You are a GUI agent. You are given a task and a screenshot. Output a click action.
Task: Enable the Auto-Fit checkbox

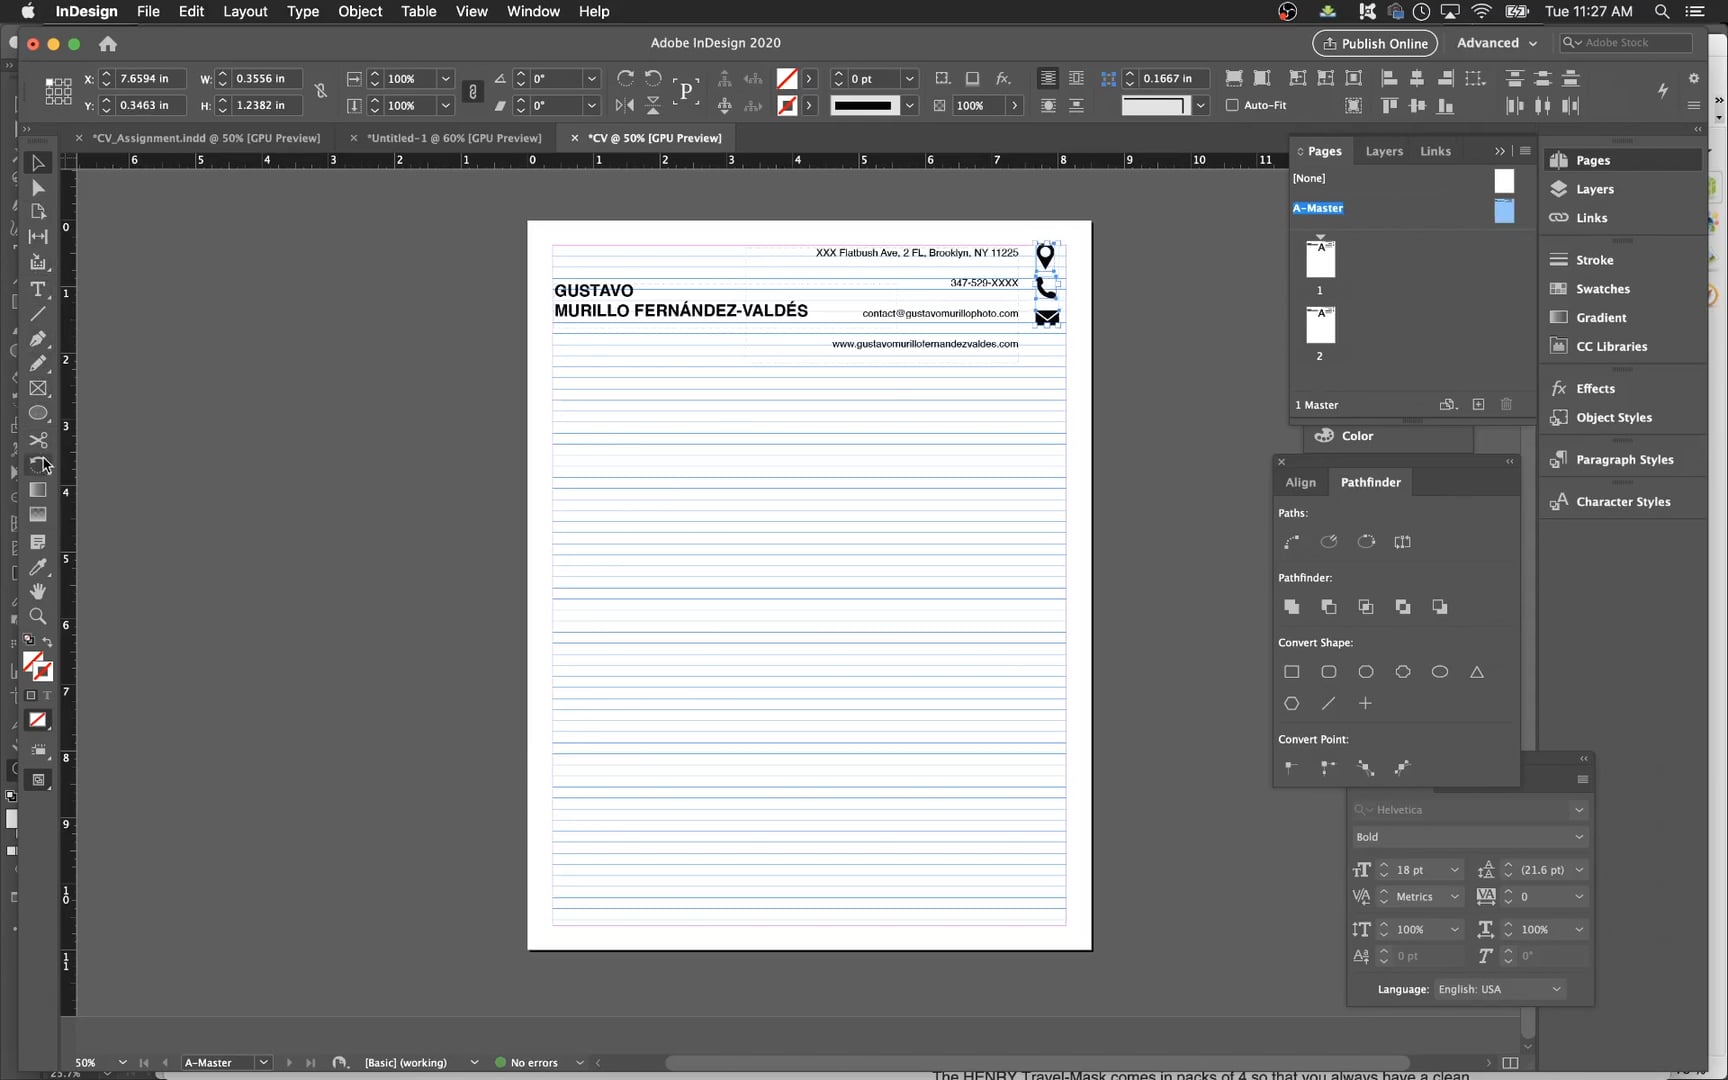pos(1232,105)
